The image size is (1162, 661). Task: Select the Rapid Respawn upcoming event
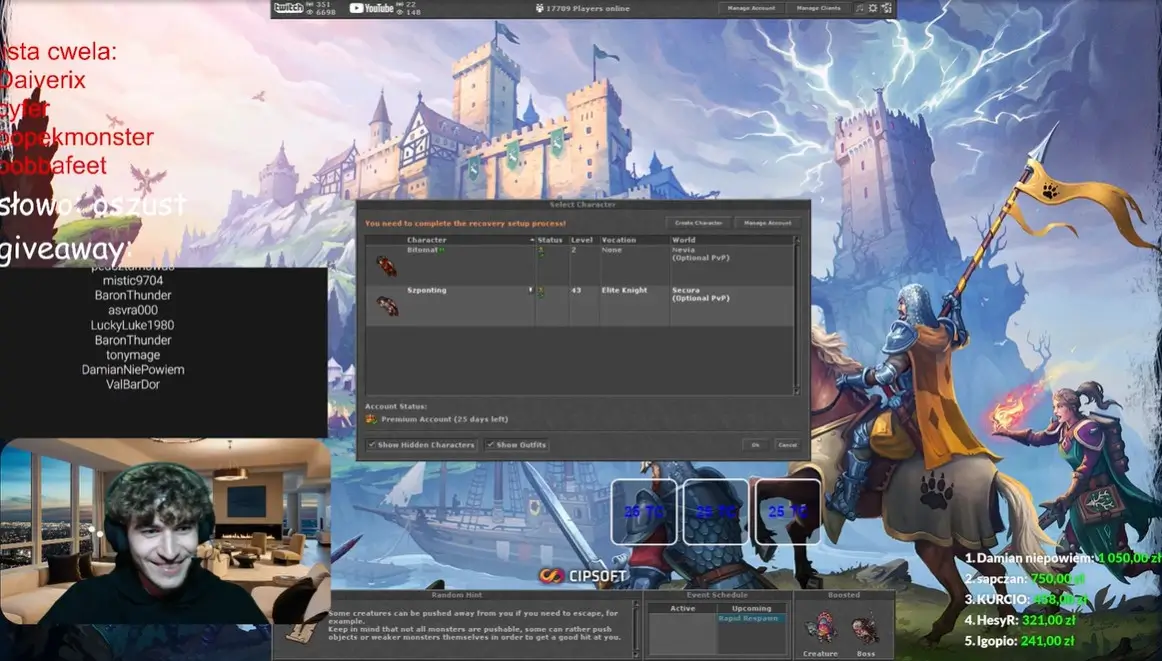(x=751, y=618)
